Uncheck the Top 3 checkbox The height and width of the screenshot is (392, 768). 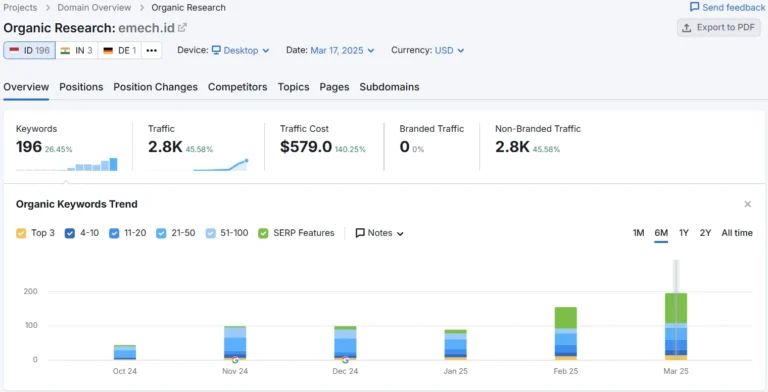pos(21,233)
